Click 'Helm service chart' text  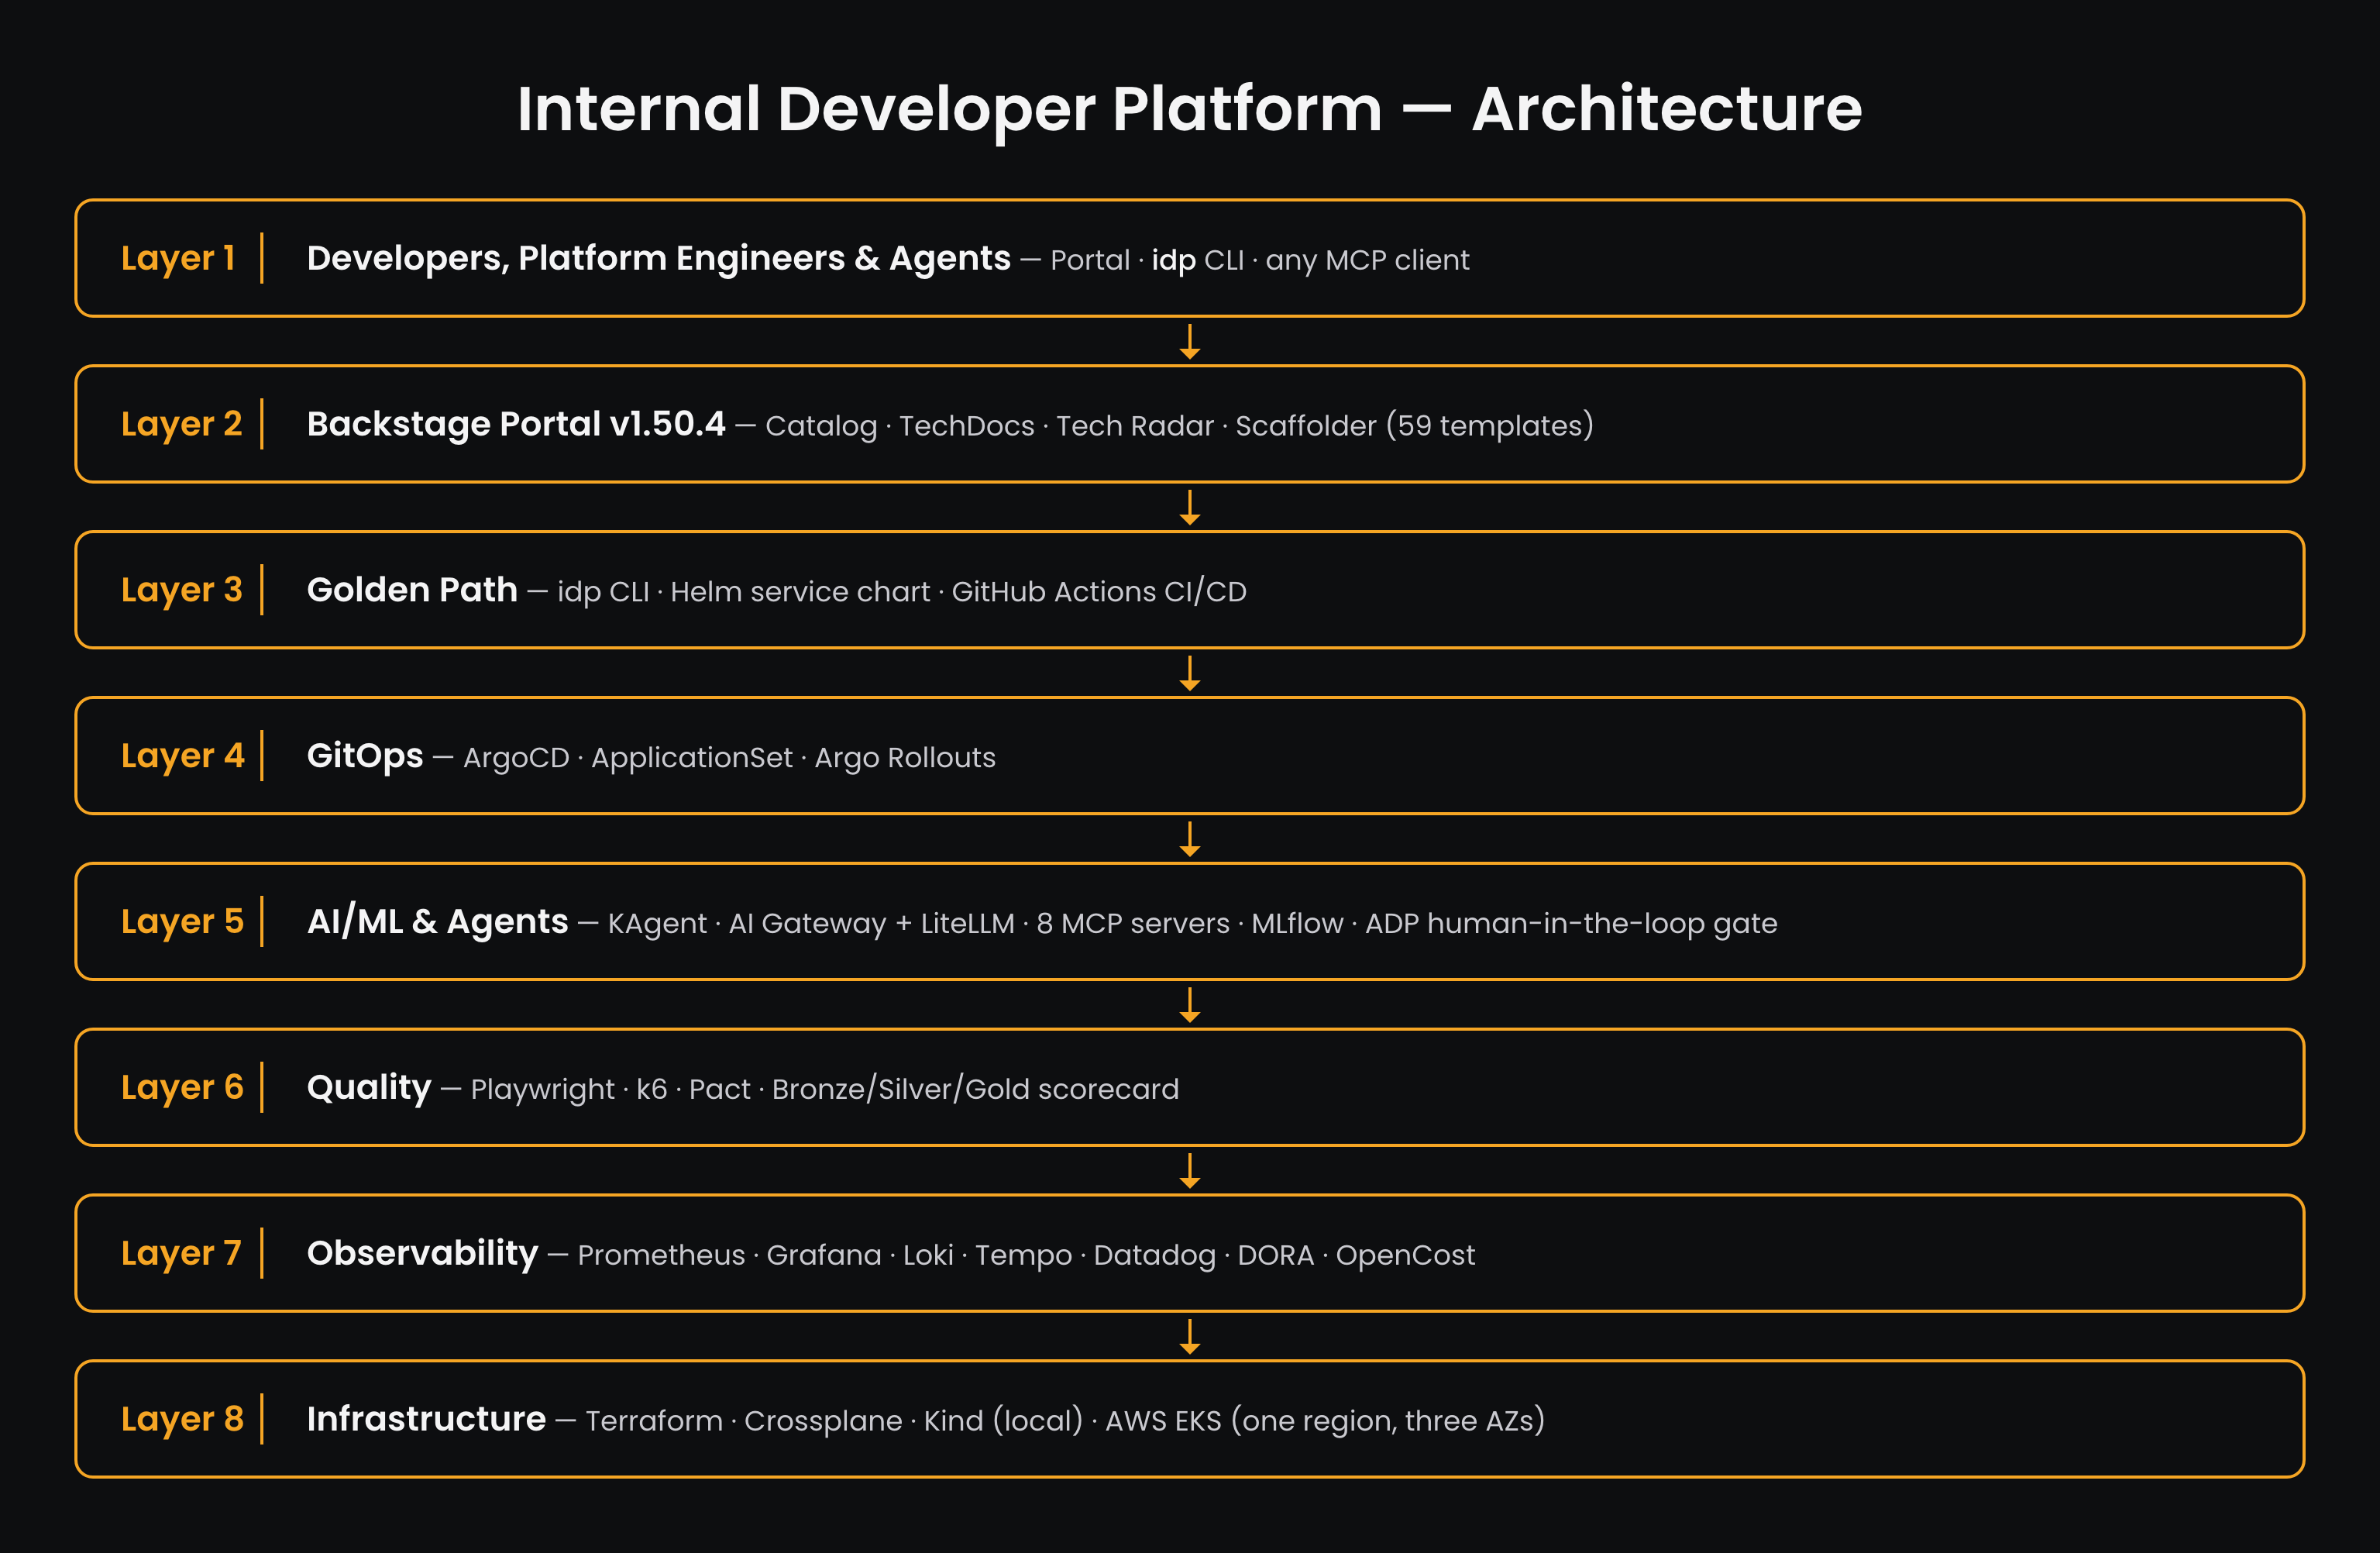pyautogui.click(x=800, y=592)
